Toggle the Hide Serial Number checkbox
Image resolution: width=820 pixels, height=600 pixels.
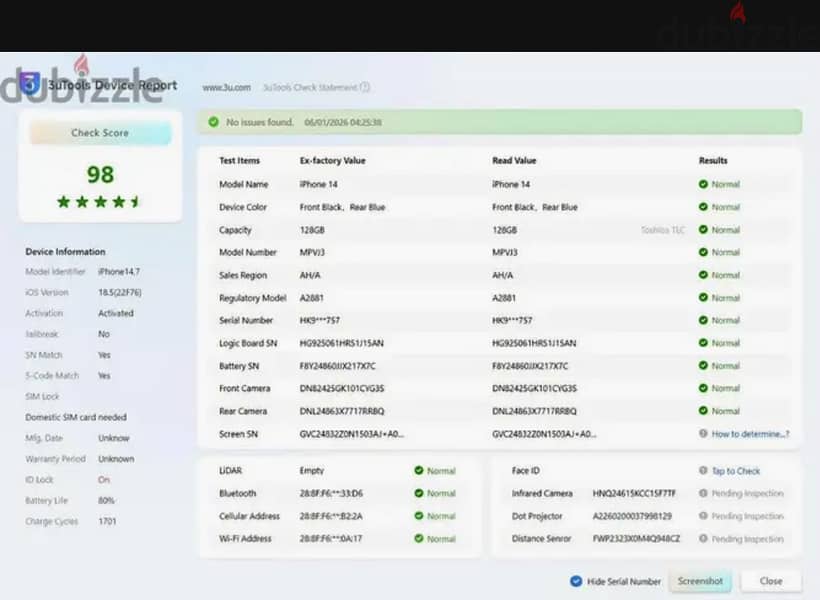pos(576,581)
